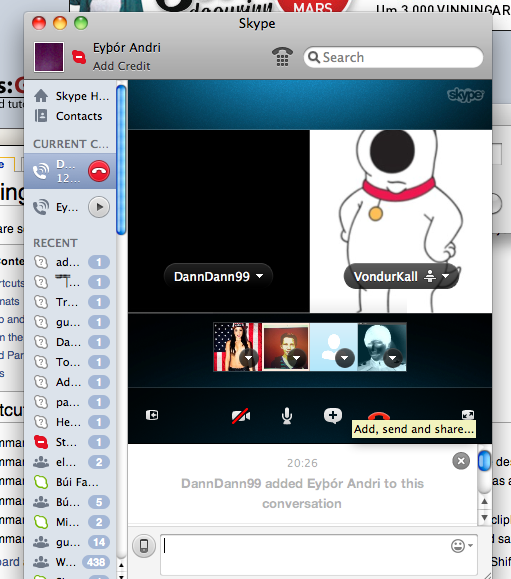This screenshot has width=511, height=579.
Task: Open the recent conversation 'He...'
Action: [x=71, y=422]
